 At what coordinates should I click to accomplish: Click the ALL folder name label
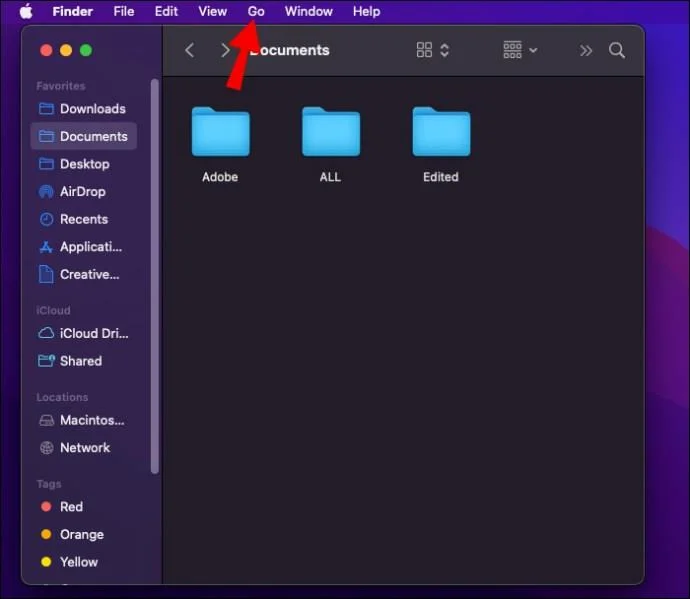tap(330, 177)
